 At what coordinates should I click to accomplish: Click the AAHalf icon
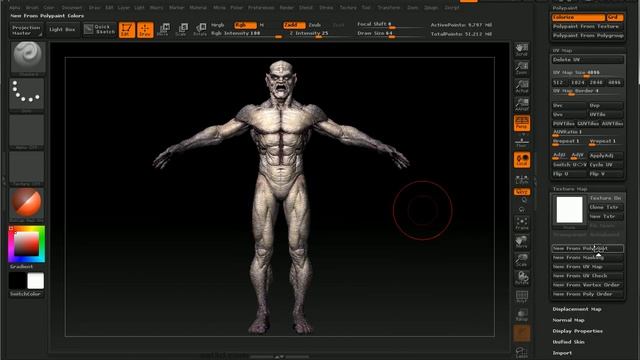(x=522, y=105)
